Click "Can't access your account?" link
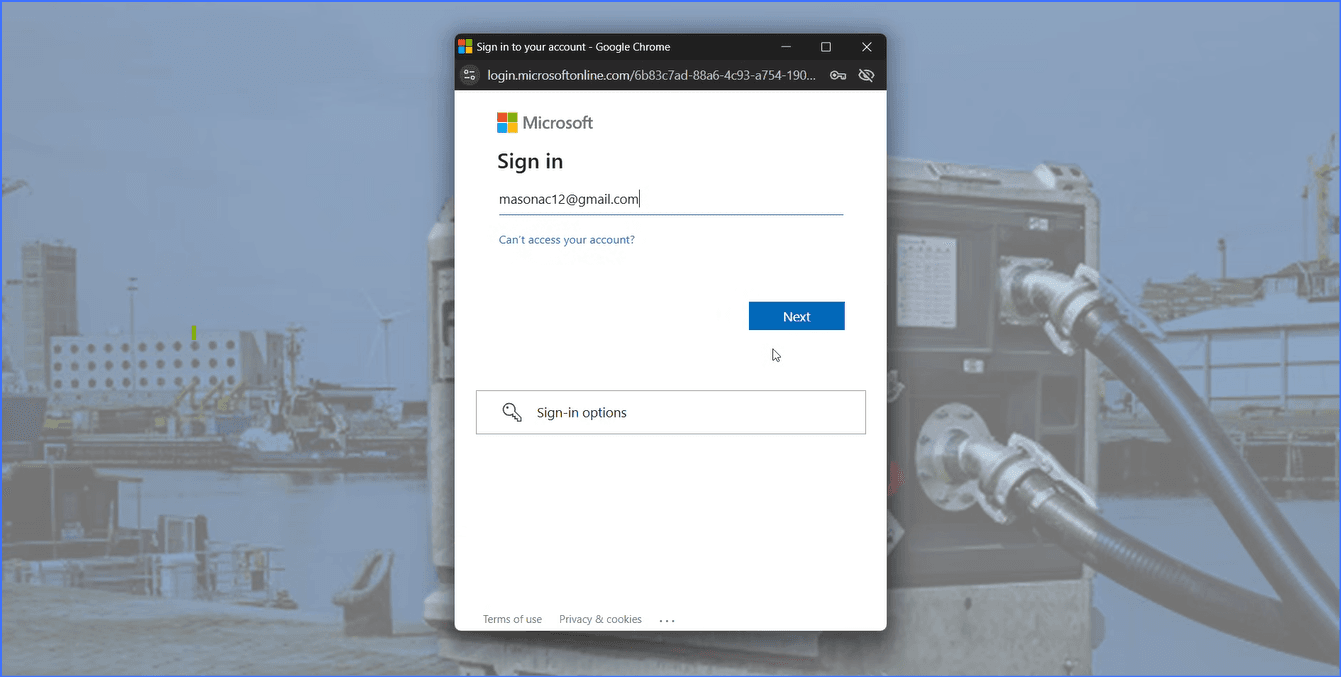1341x677 pixels. coord(566,240)
